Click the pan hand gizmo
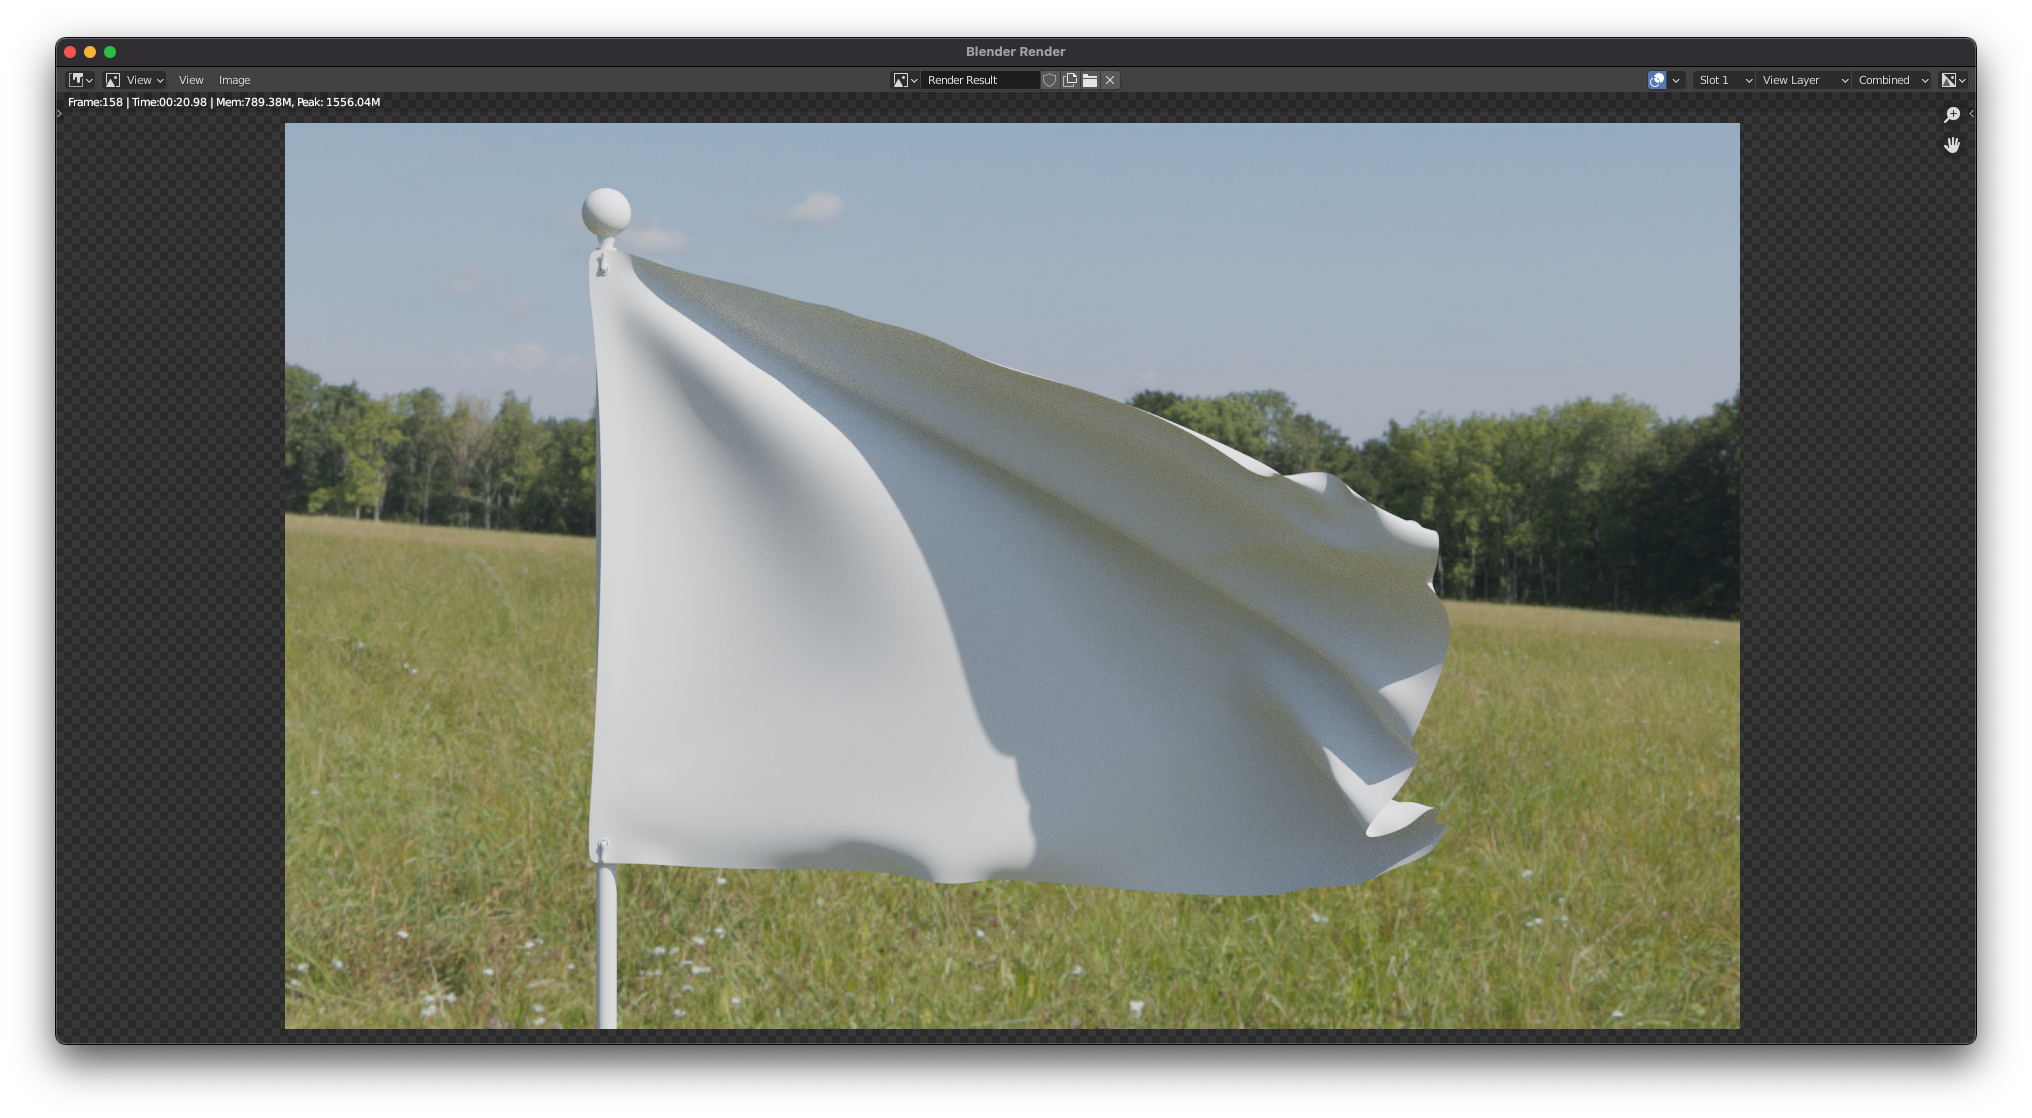This screenshot has height=1118, width=2032. [x=1951, y=145]
